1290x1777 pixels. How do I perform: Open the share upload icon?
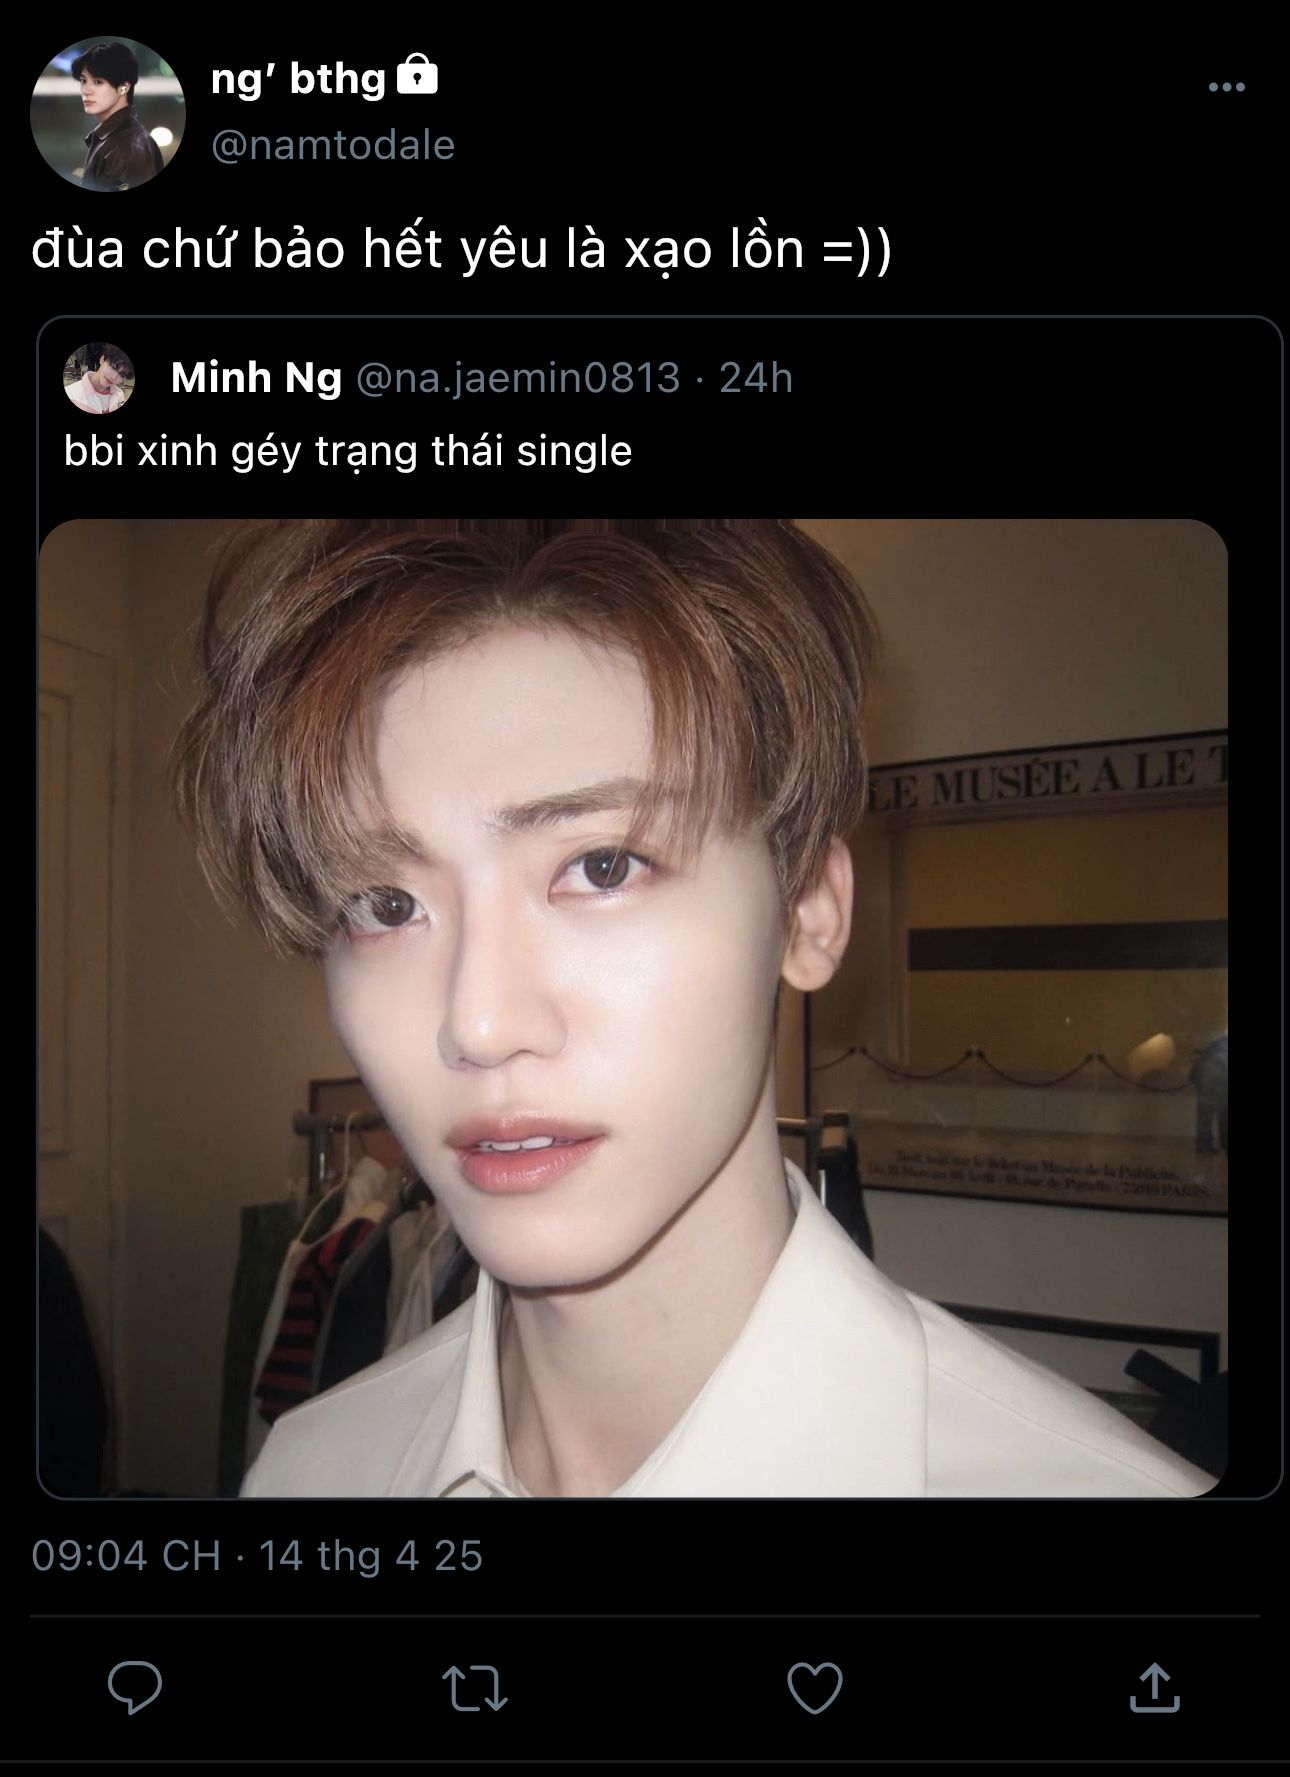(x=1155, y=1687)
